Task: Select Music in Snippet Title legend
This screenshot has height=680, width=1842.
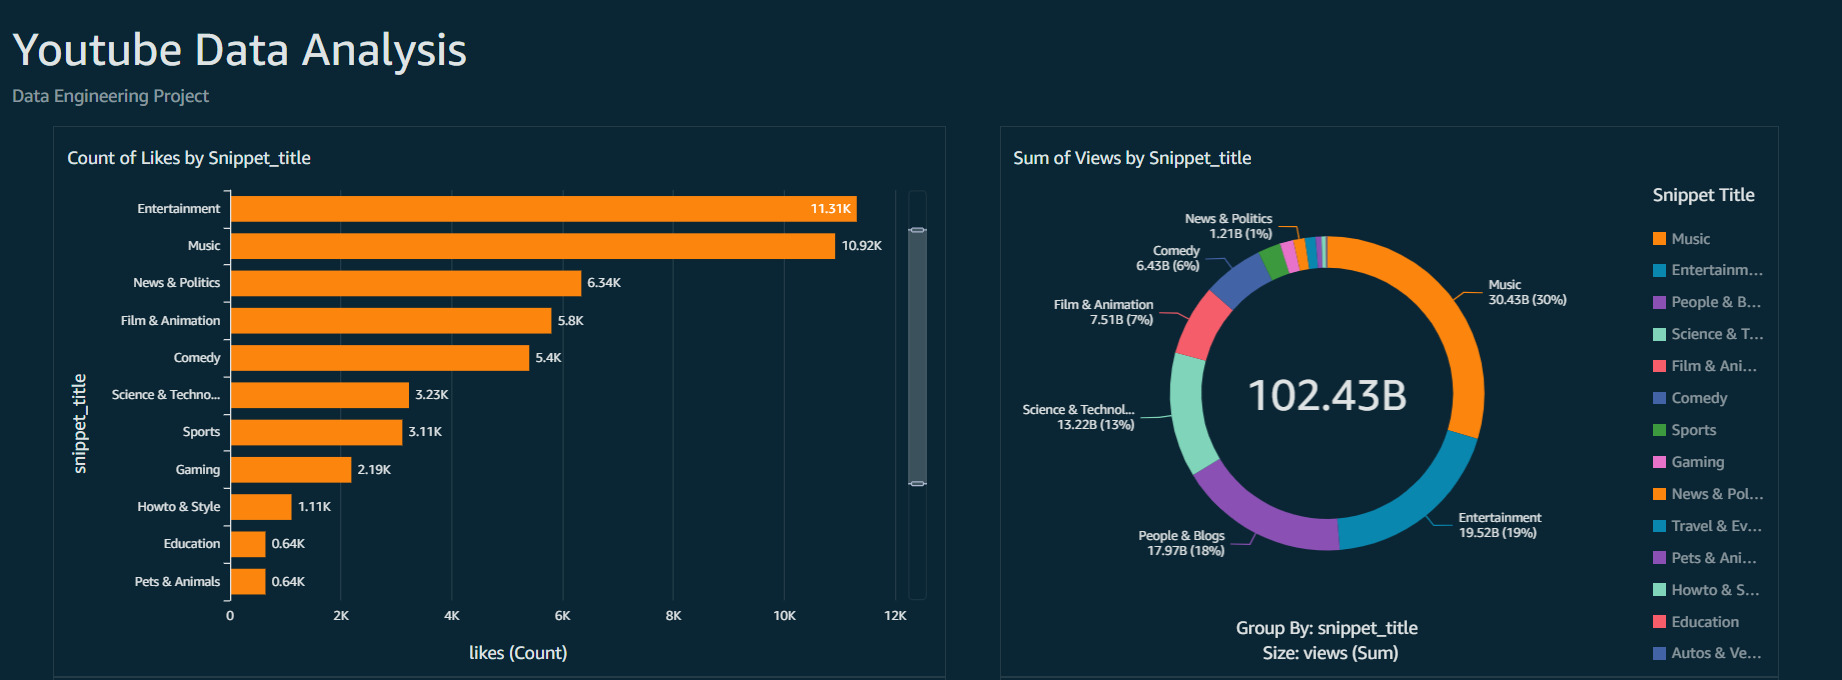Action: 1691,239
